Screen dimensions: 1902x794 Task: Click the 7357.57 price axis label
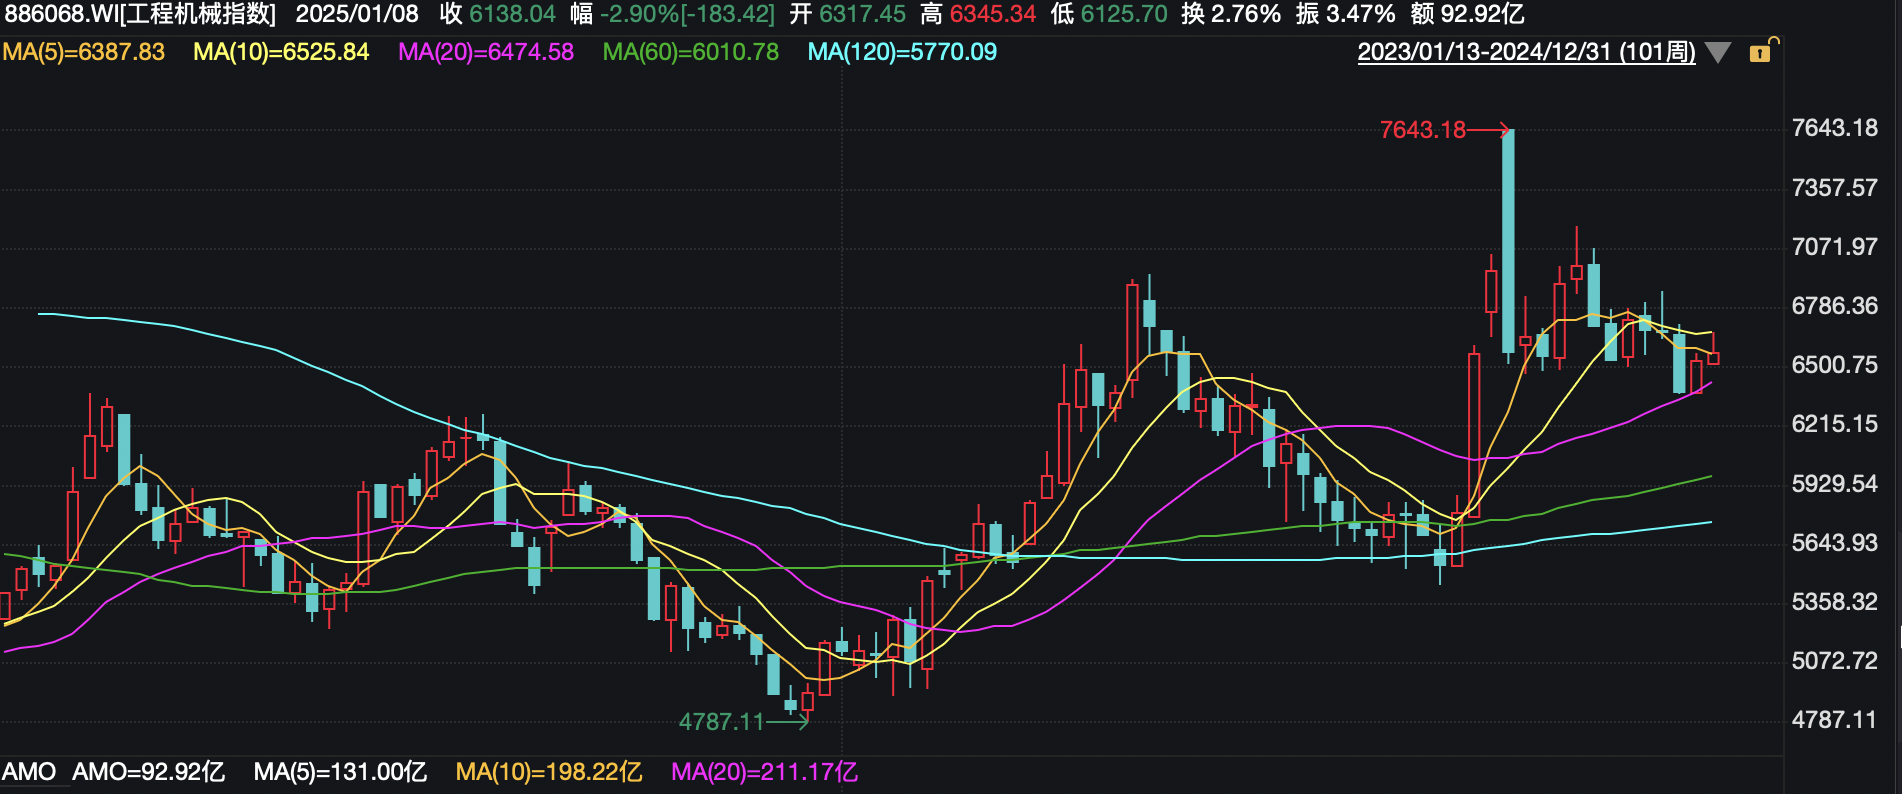1834,188
